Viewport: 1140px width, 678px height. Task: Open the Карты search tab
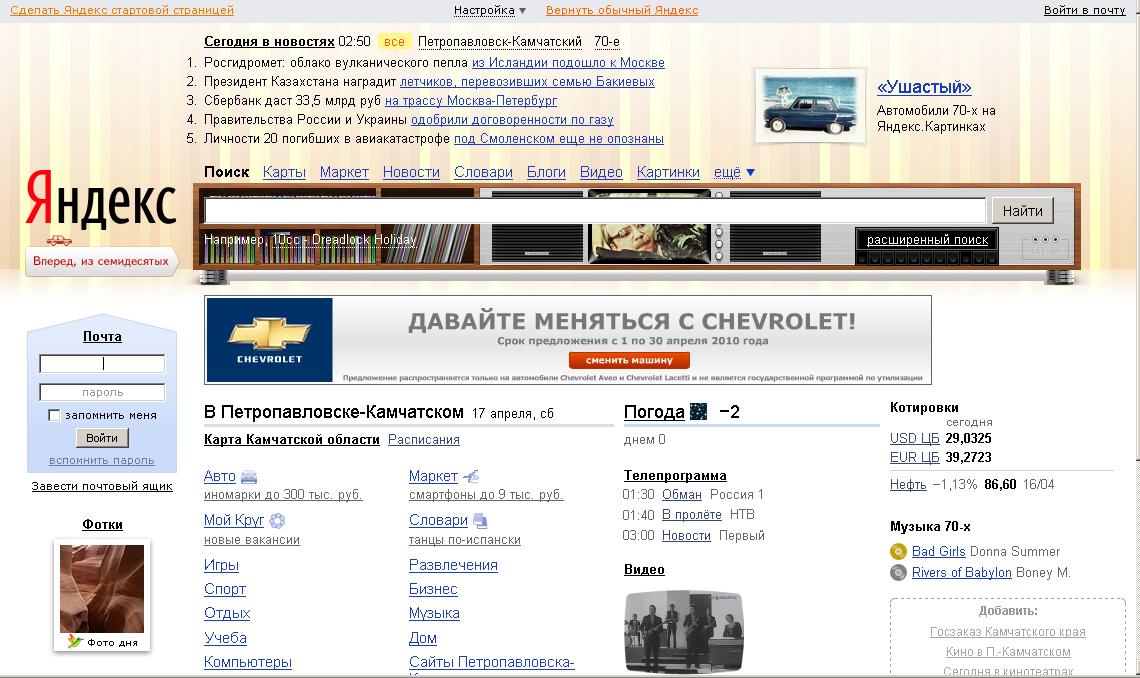tap(284, 172)
